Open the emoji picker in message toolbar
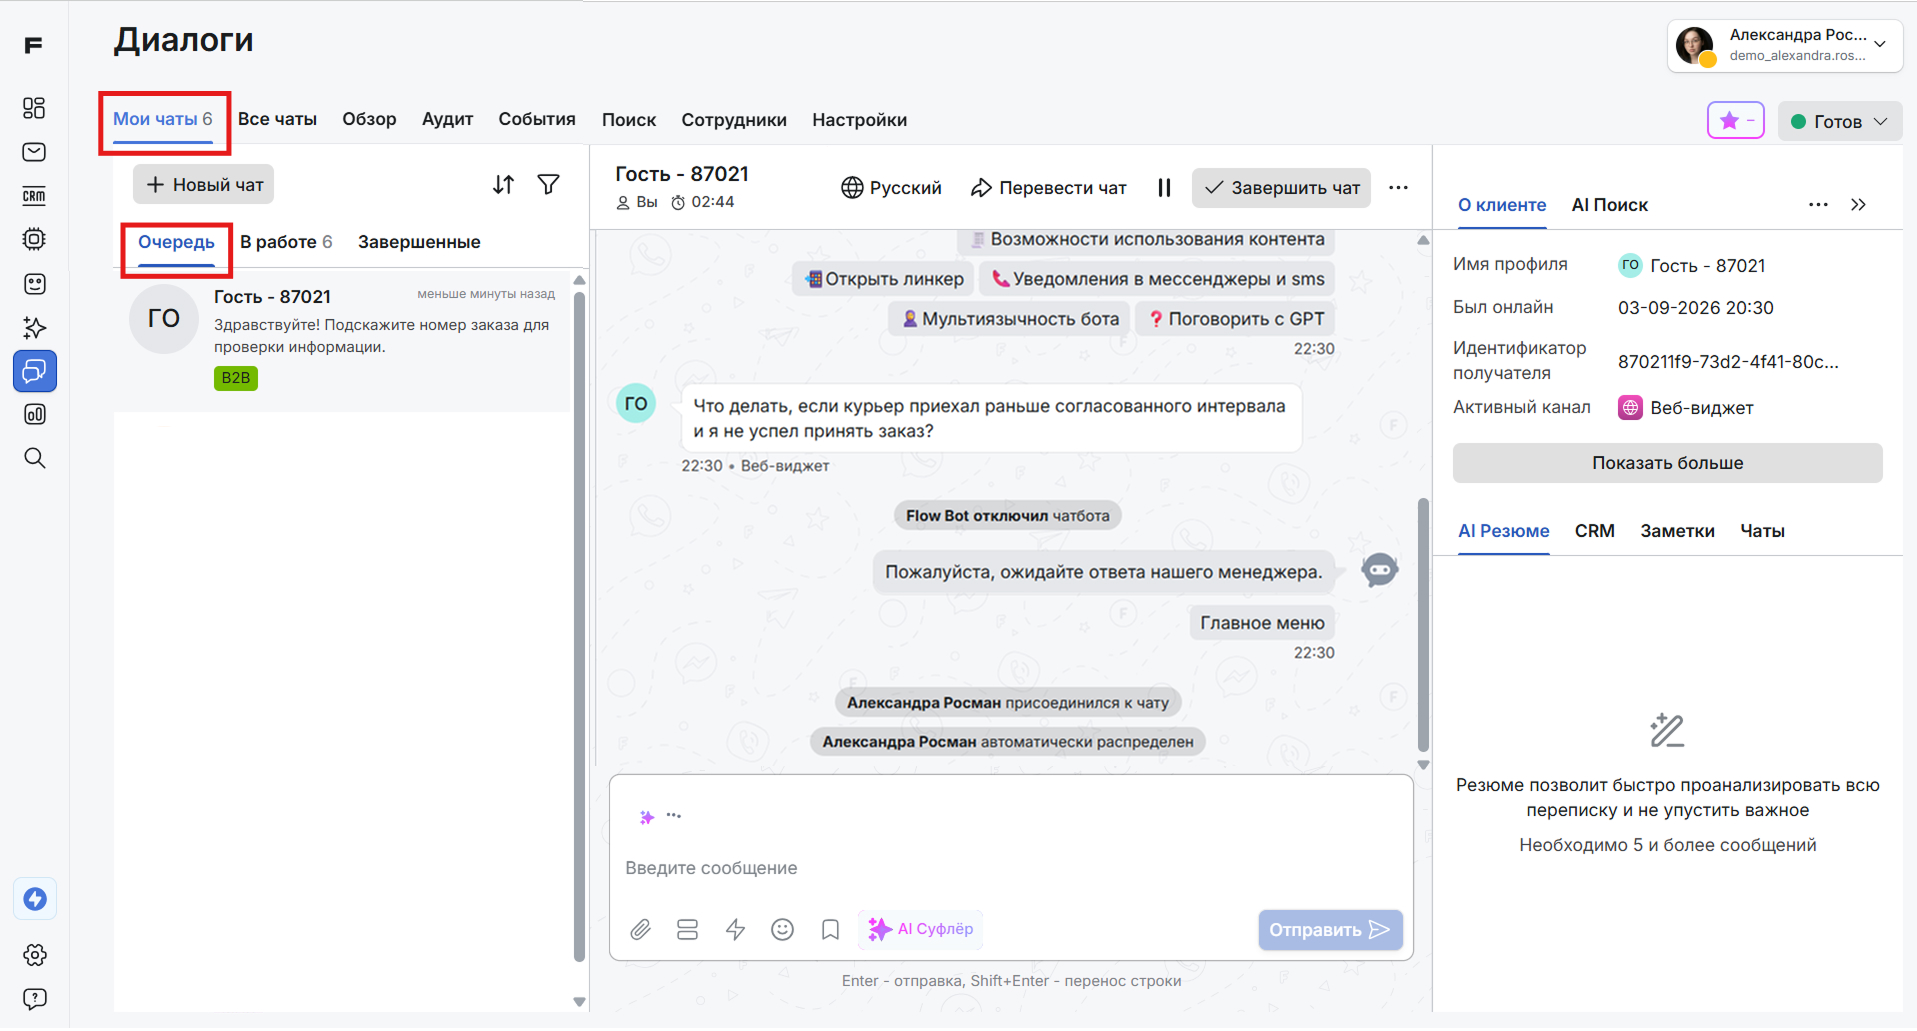Viewport: 1917px width, 1031px height. [x=782, y=930]
